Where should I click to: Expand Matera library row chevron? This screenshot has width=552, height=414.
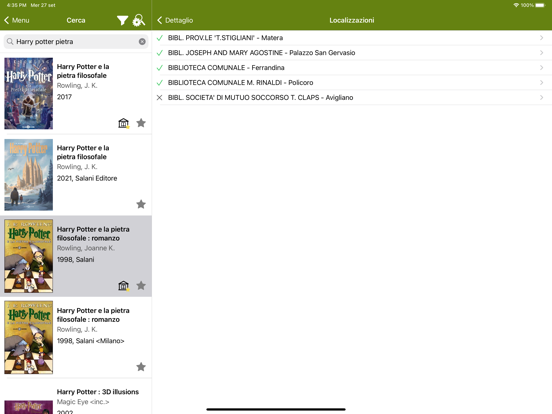click(x=541, y=38)
